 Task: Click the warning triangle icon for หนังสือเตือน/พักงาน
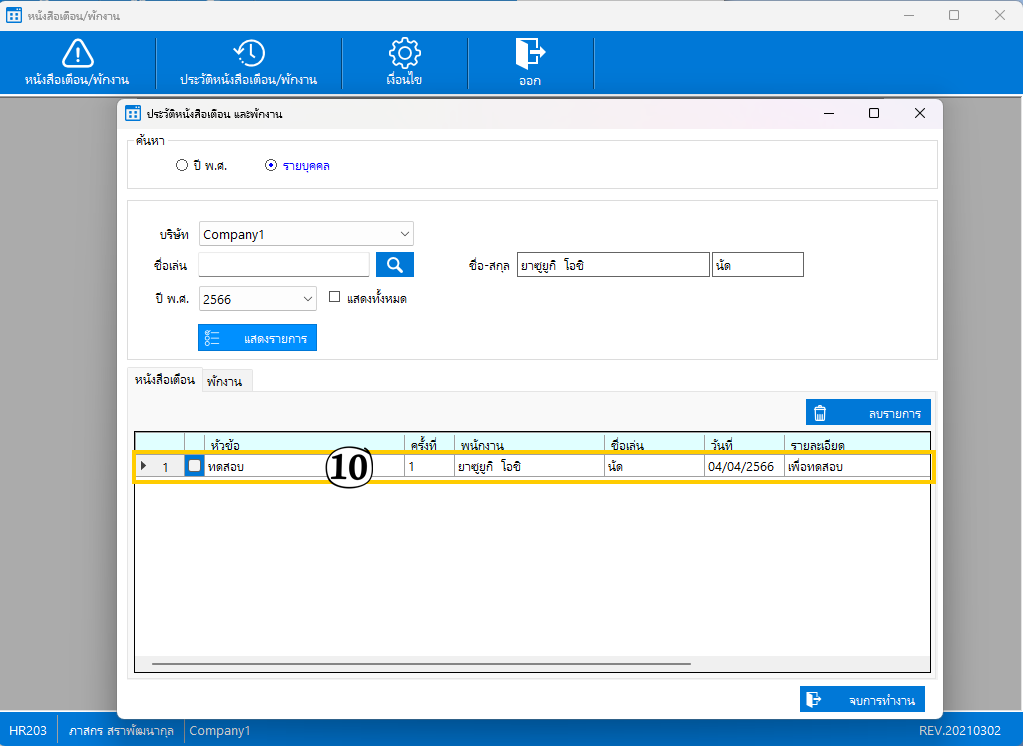click(x=77, y=54)
